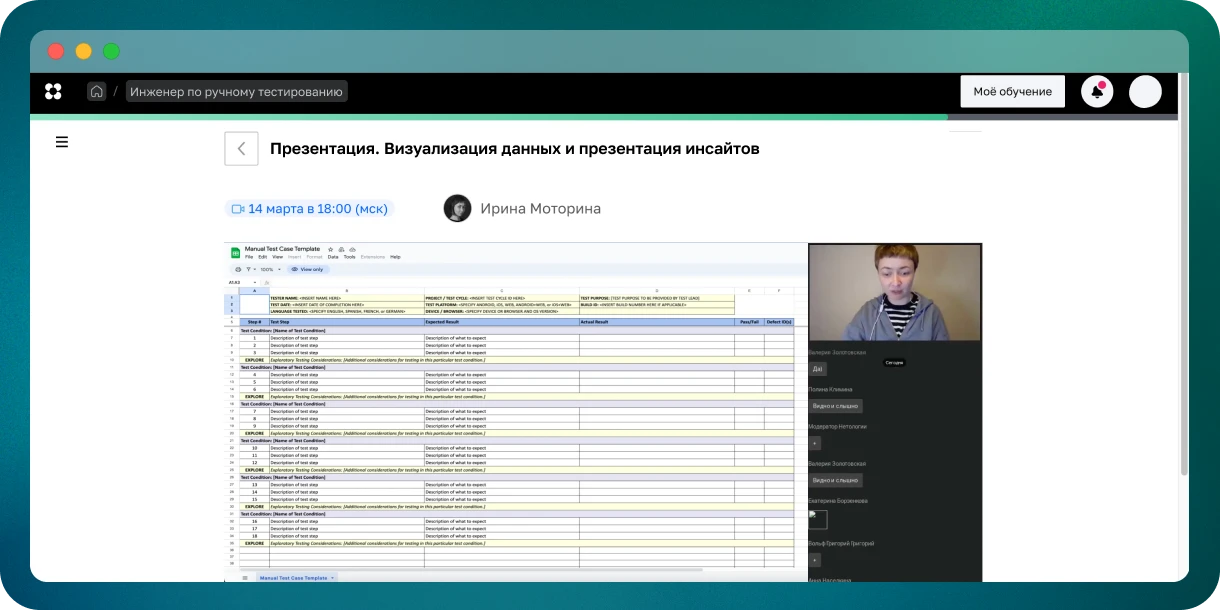Go back using the left chevron button
The image size is (1220, 610).
click(x=241, y=149)
